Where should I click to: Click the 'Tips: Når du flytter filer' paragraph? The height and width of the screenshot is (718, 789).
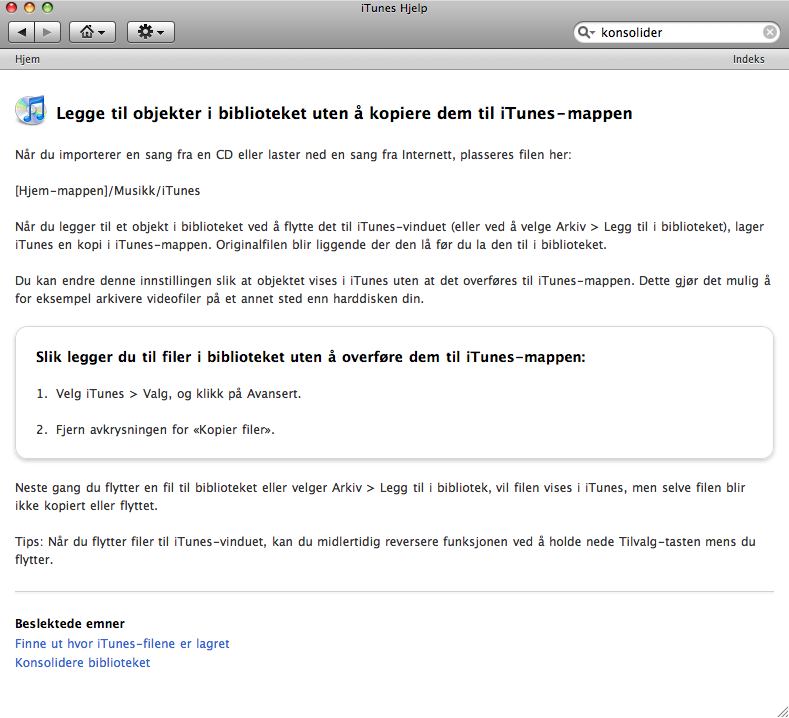tap(385, 550)
